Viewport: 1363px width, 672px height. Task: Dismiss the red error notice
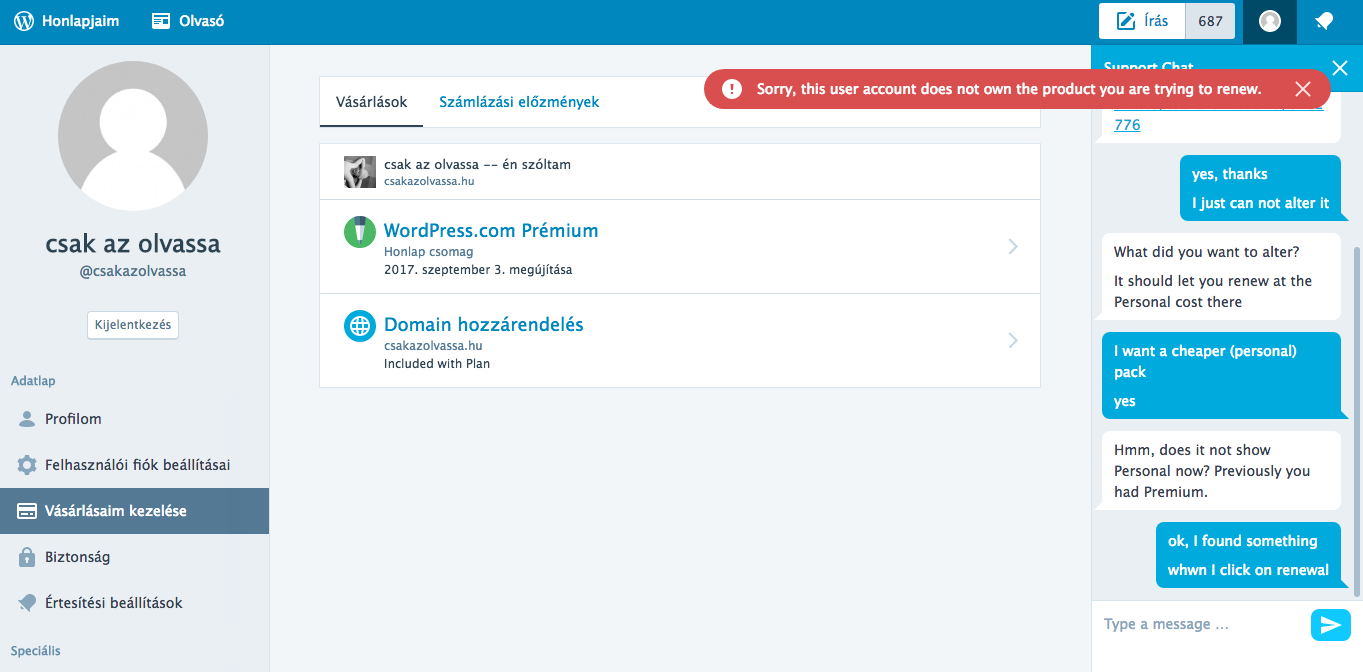1302,89
